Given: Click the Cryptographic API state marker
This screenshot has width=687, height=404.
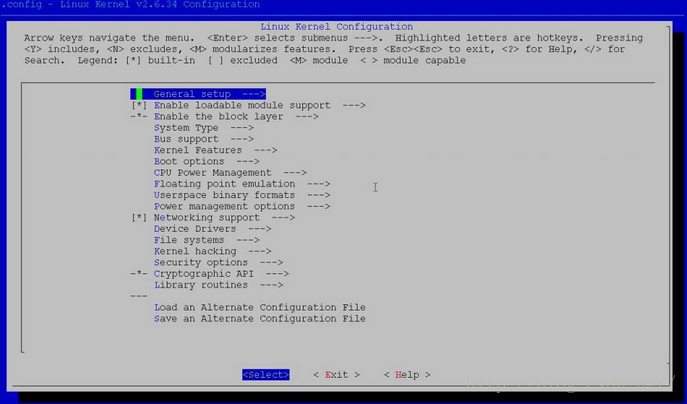Looking at the screenshot, I should pyautogui.click(x=139, y=274).
